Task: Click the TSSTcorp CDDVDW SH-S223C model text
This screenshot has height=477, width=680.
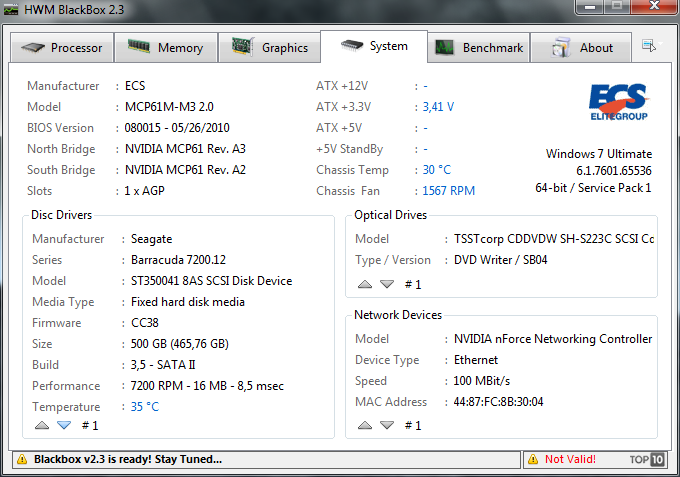Action: (554, 239)
